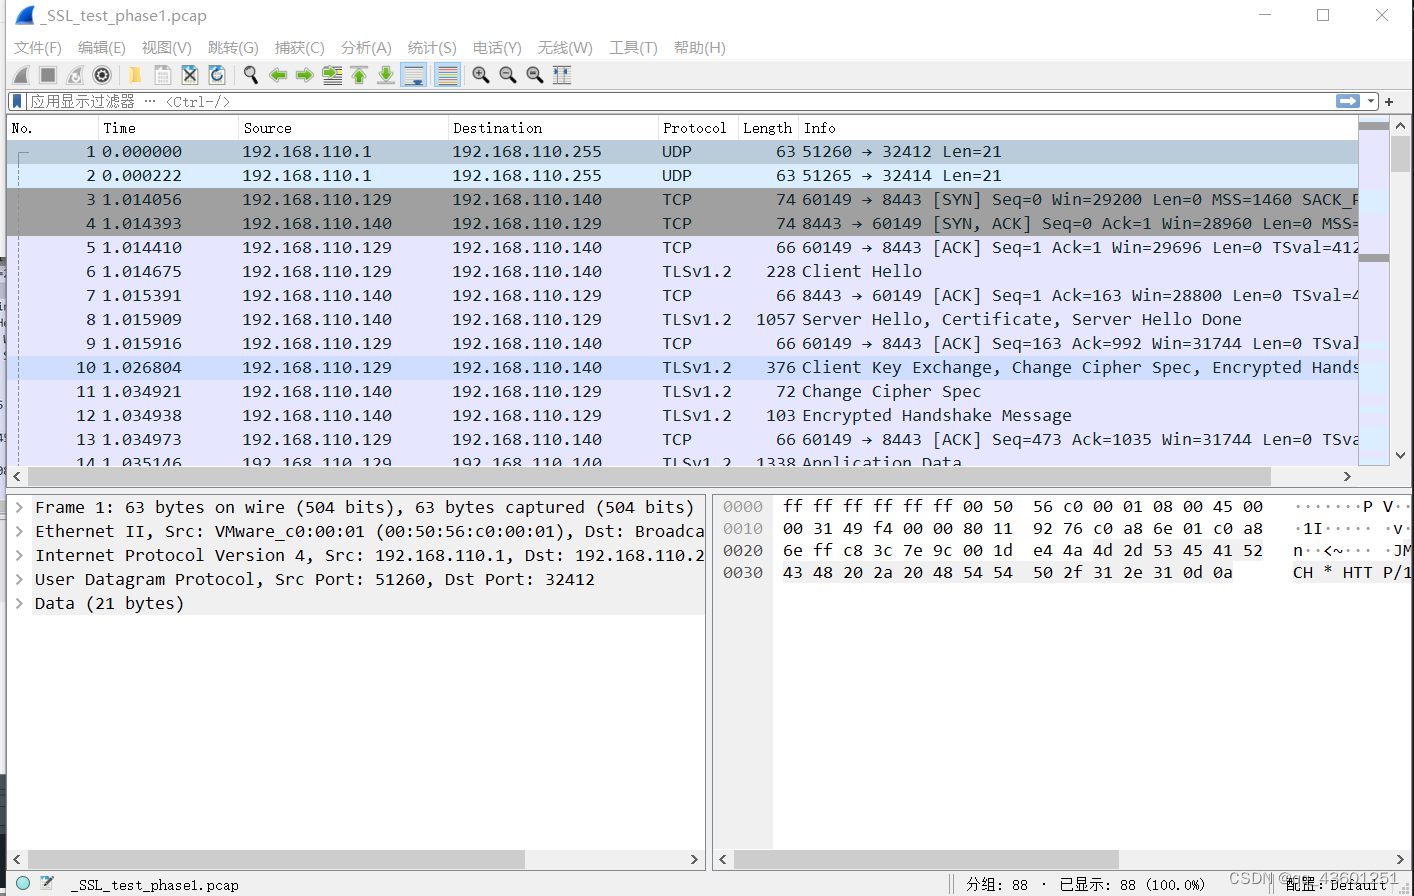Zoom in on the packet text
This screenshot has width=1414, height=896.
481,75
